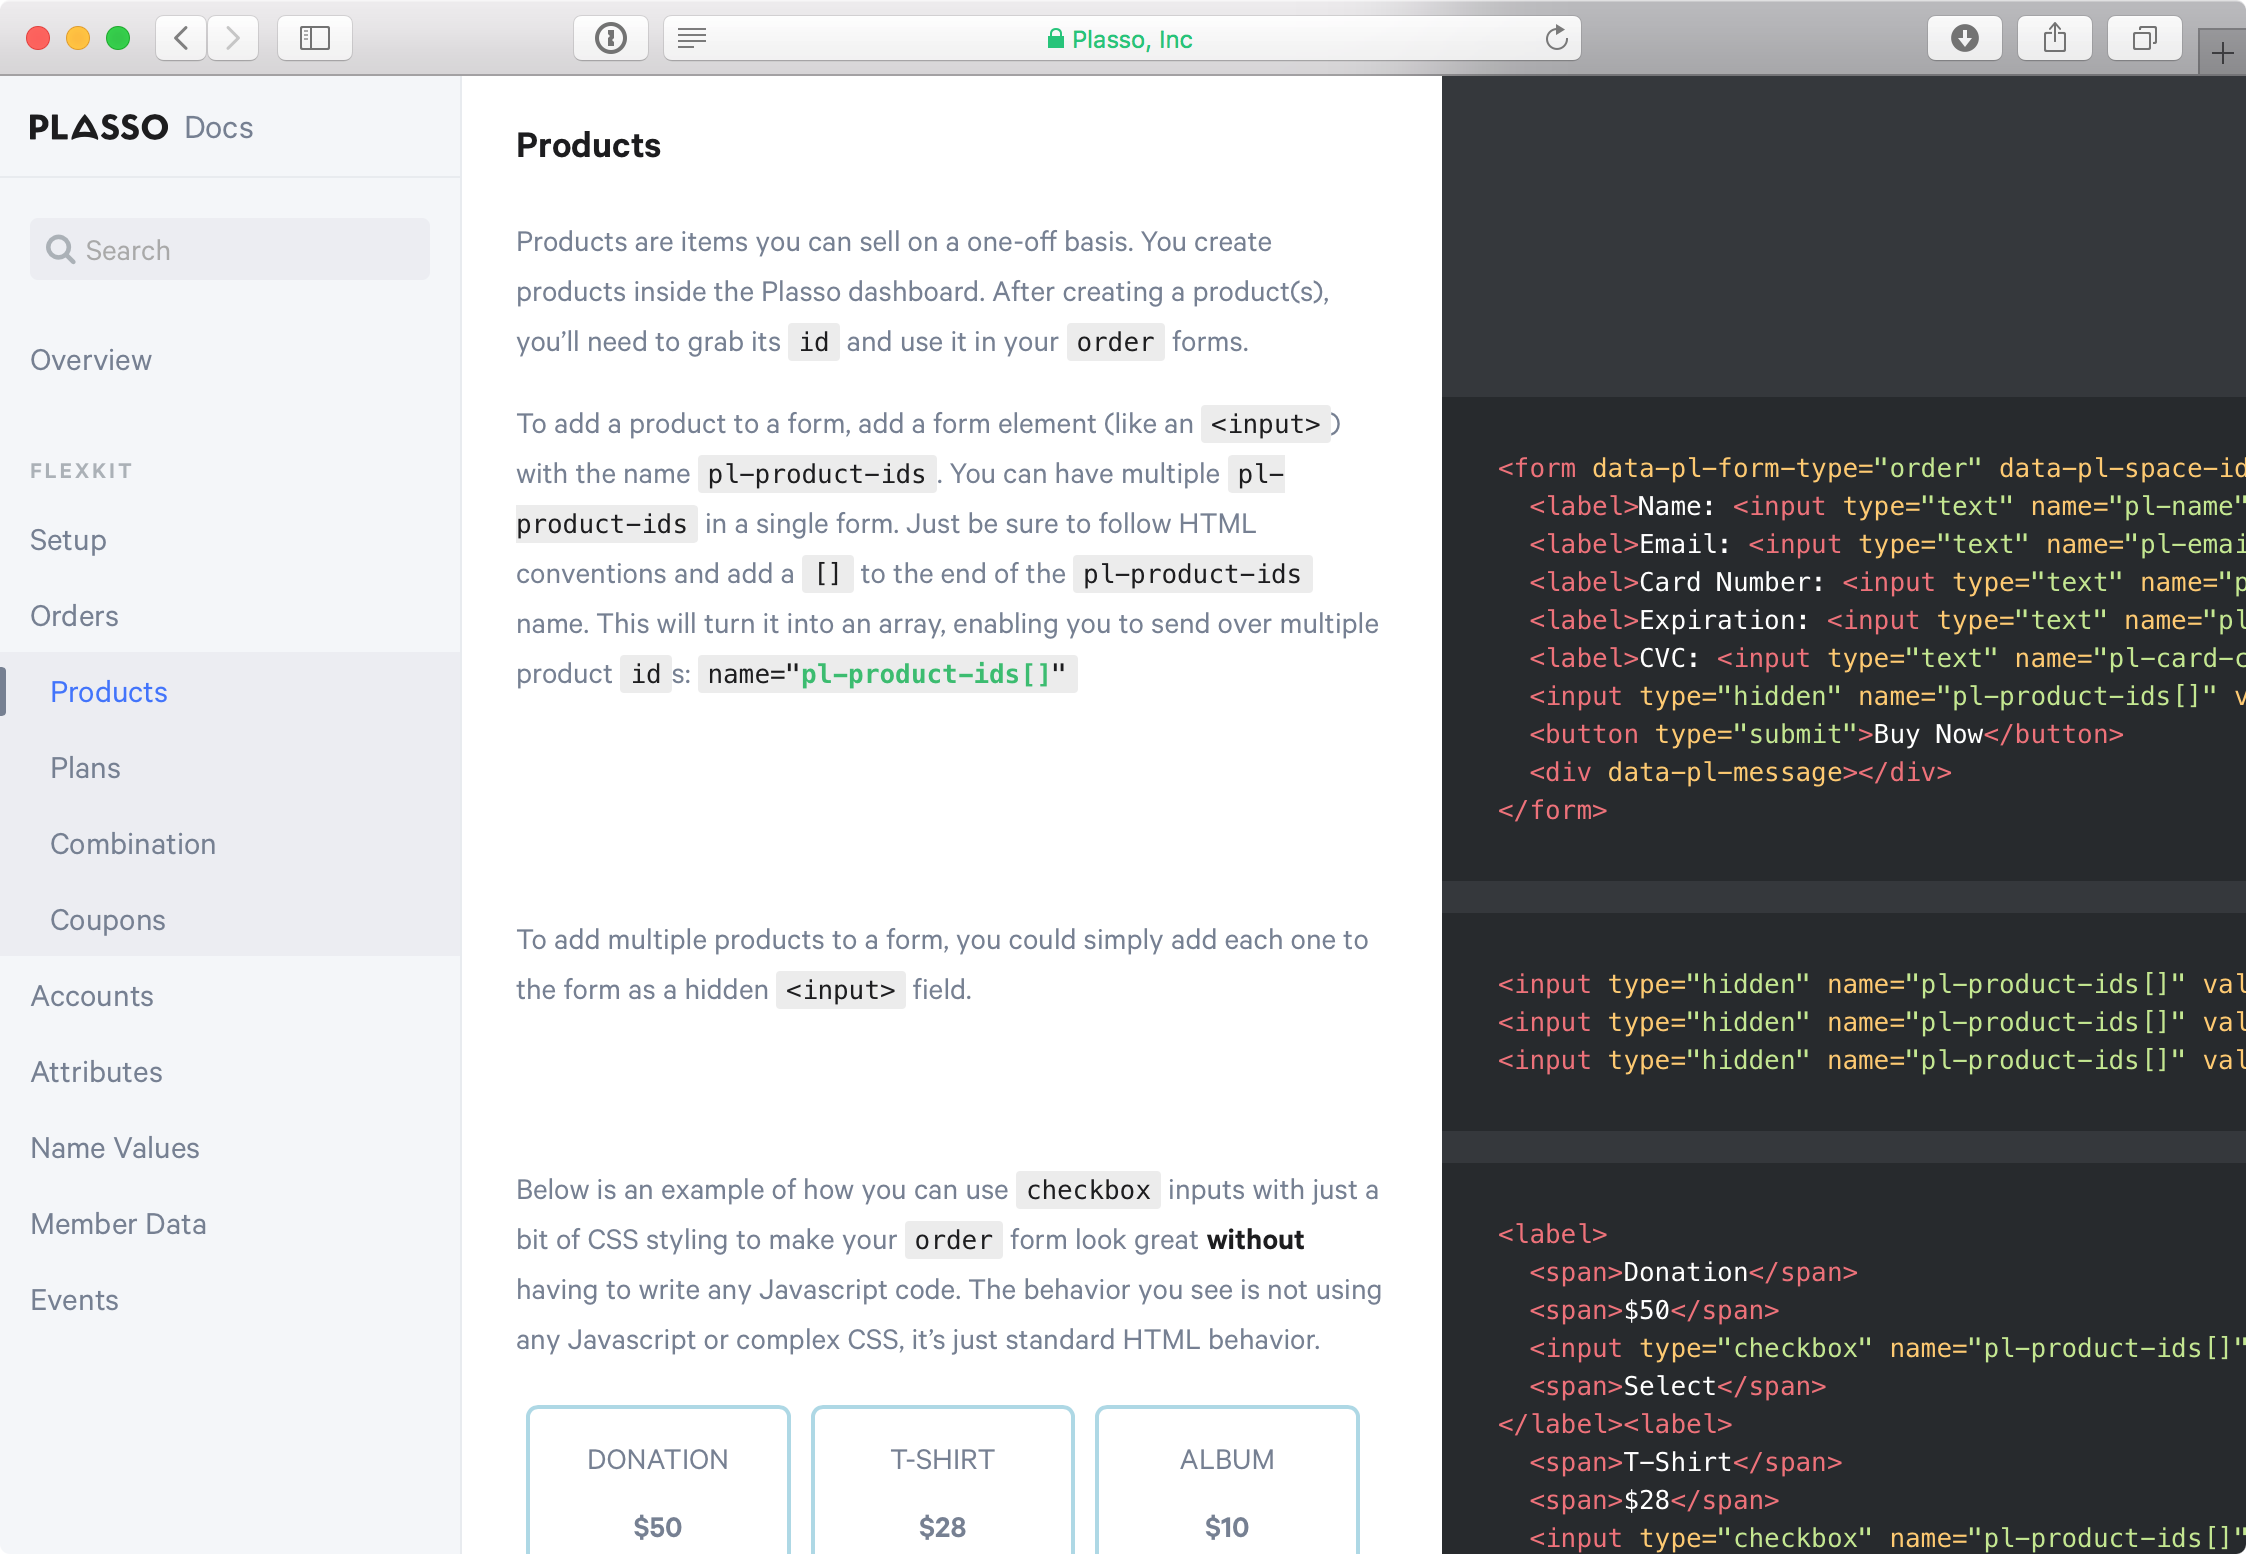Select Combination in the sidebar

pos(133,844)
